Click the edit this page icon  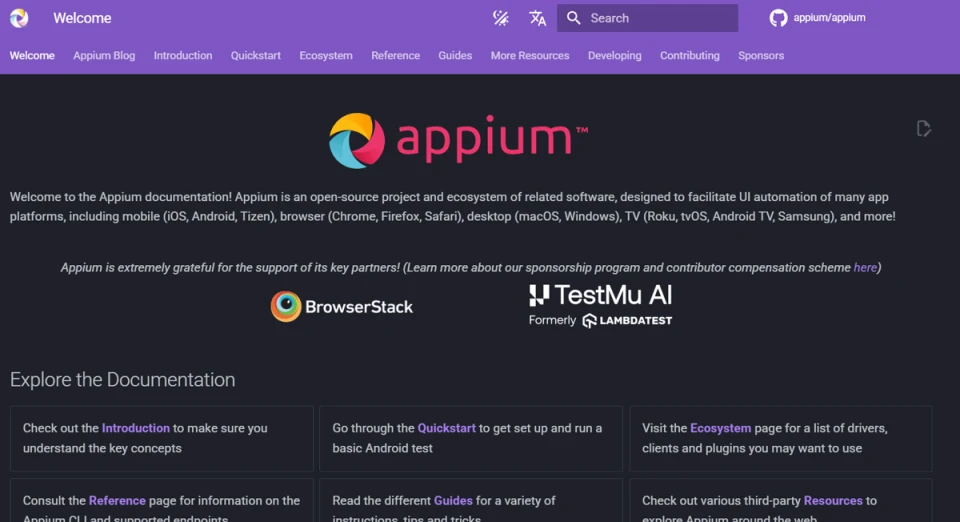click(x=923, y=129)
